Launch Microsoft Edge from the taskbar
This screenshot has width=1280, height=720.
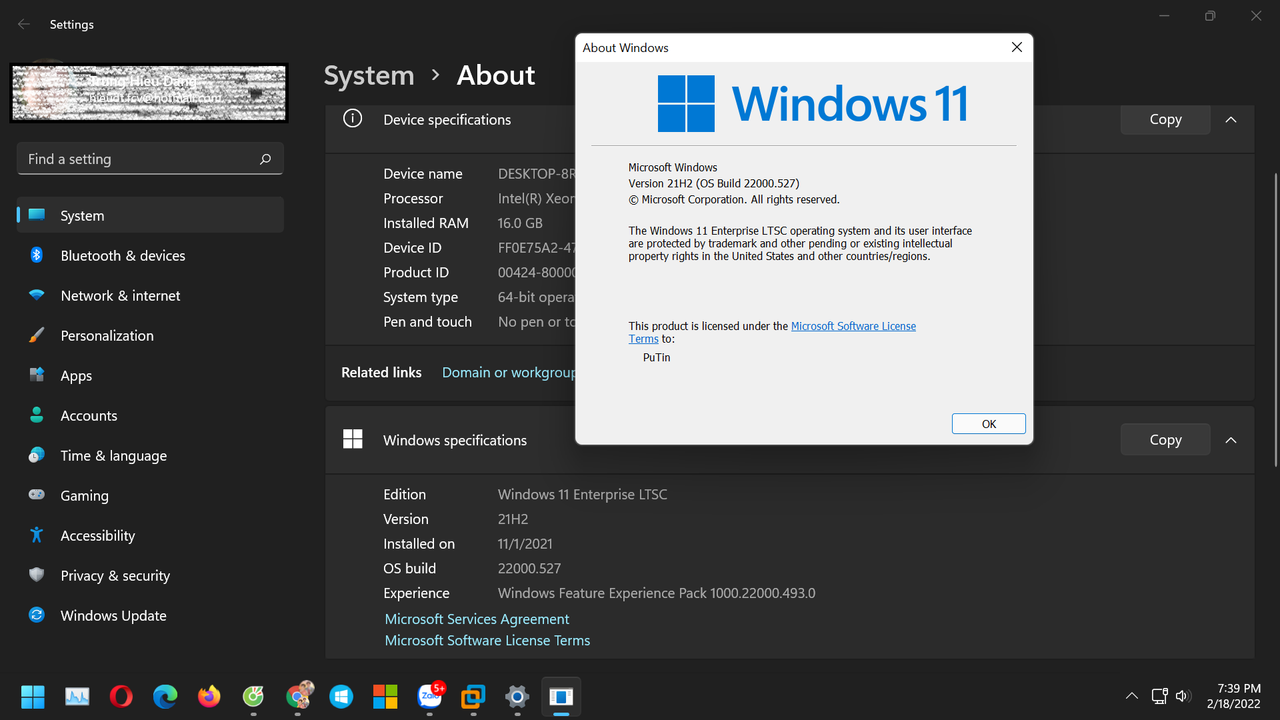pos(165,696)
